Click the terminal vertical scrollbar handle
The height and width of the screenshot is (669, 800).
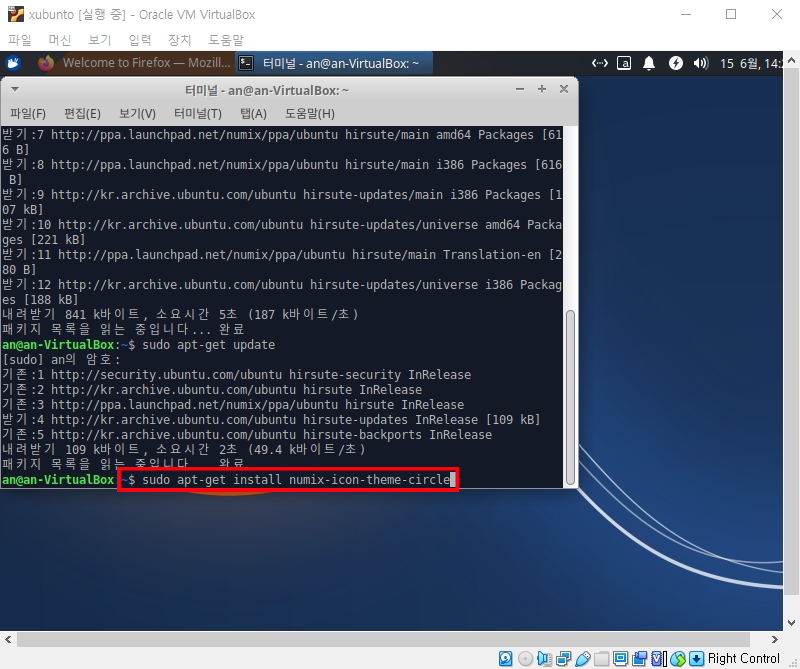point(570,398)
